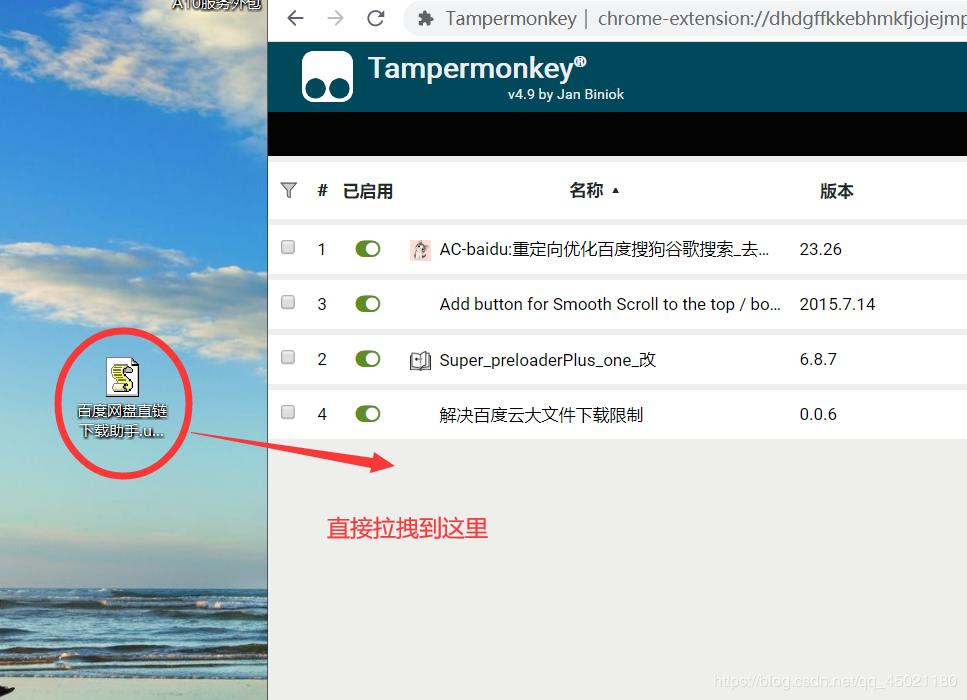This screenshot has height=700, width=967.
Task: Click the extension puzzle icon in address bar
Action: point(426,19)
